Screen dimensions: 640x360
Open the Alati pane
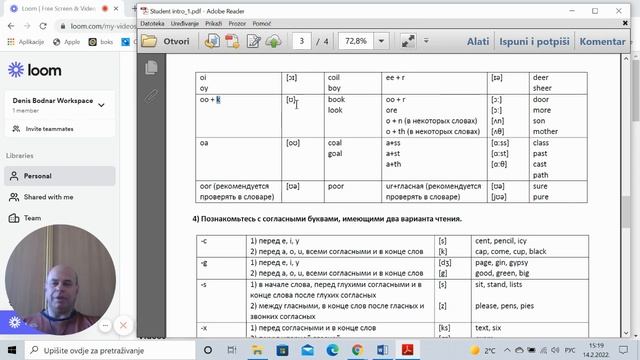click(478, 41)
